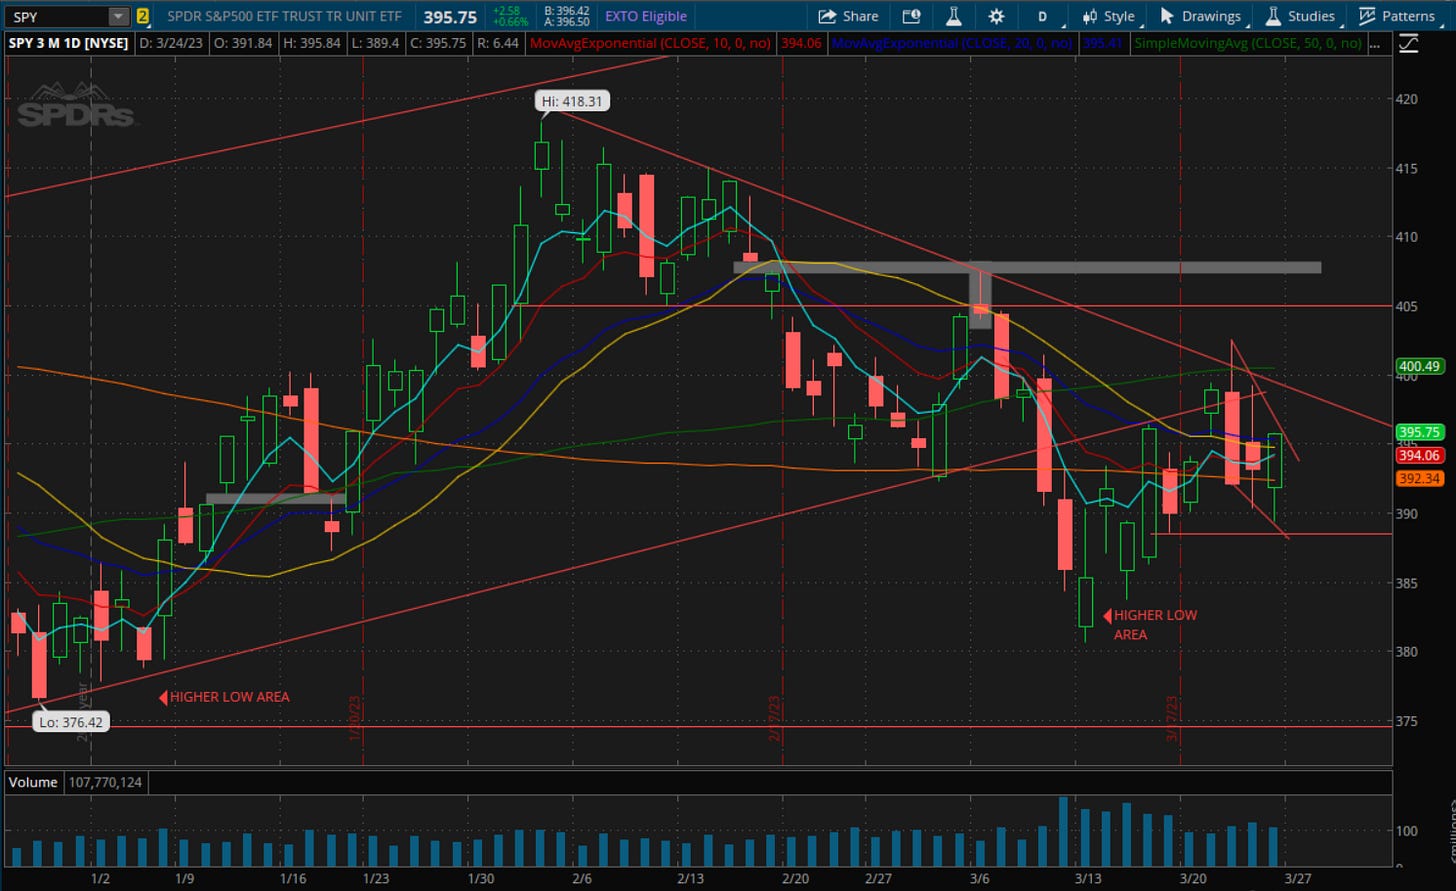Click the 375 price axis label
This screenshot has width=1456, height=891.
(x=1407, y=721)
